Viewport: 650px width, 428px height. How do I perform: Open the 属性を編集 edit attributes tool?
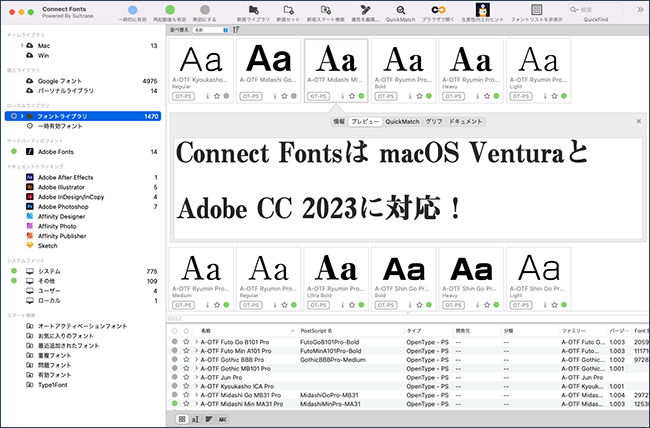365,10
